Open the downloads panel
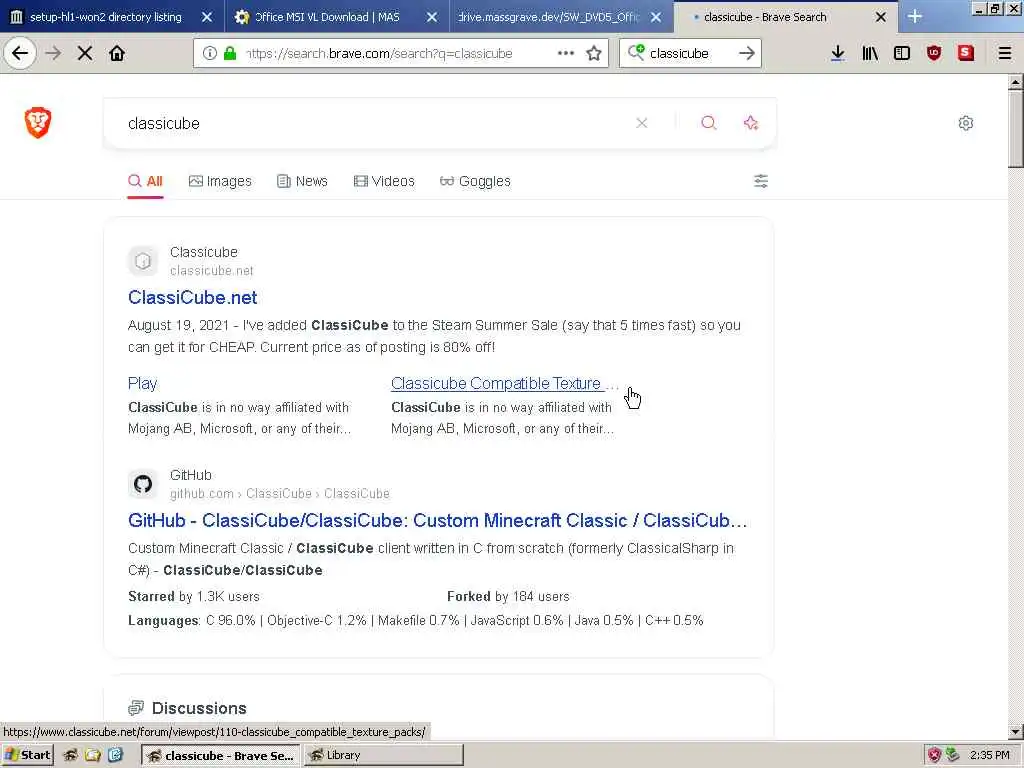The height and width of the screenshot is (768, 1024). pyautogui.click(x=838, y=53)
